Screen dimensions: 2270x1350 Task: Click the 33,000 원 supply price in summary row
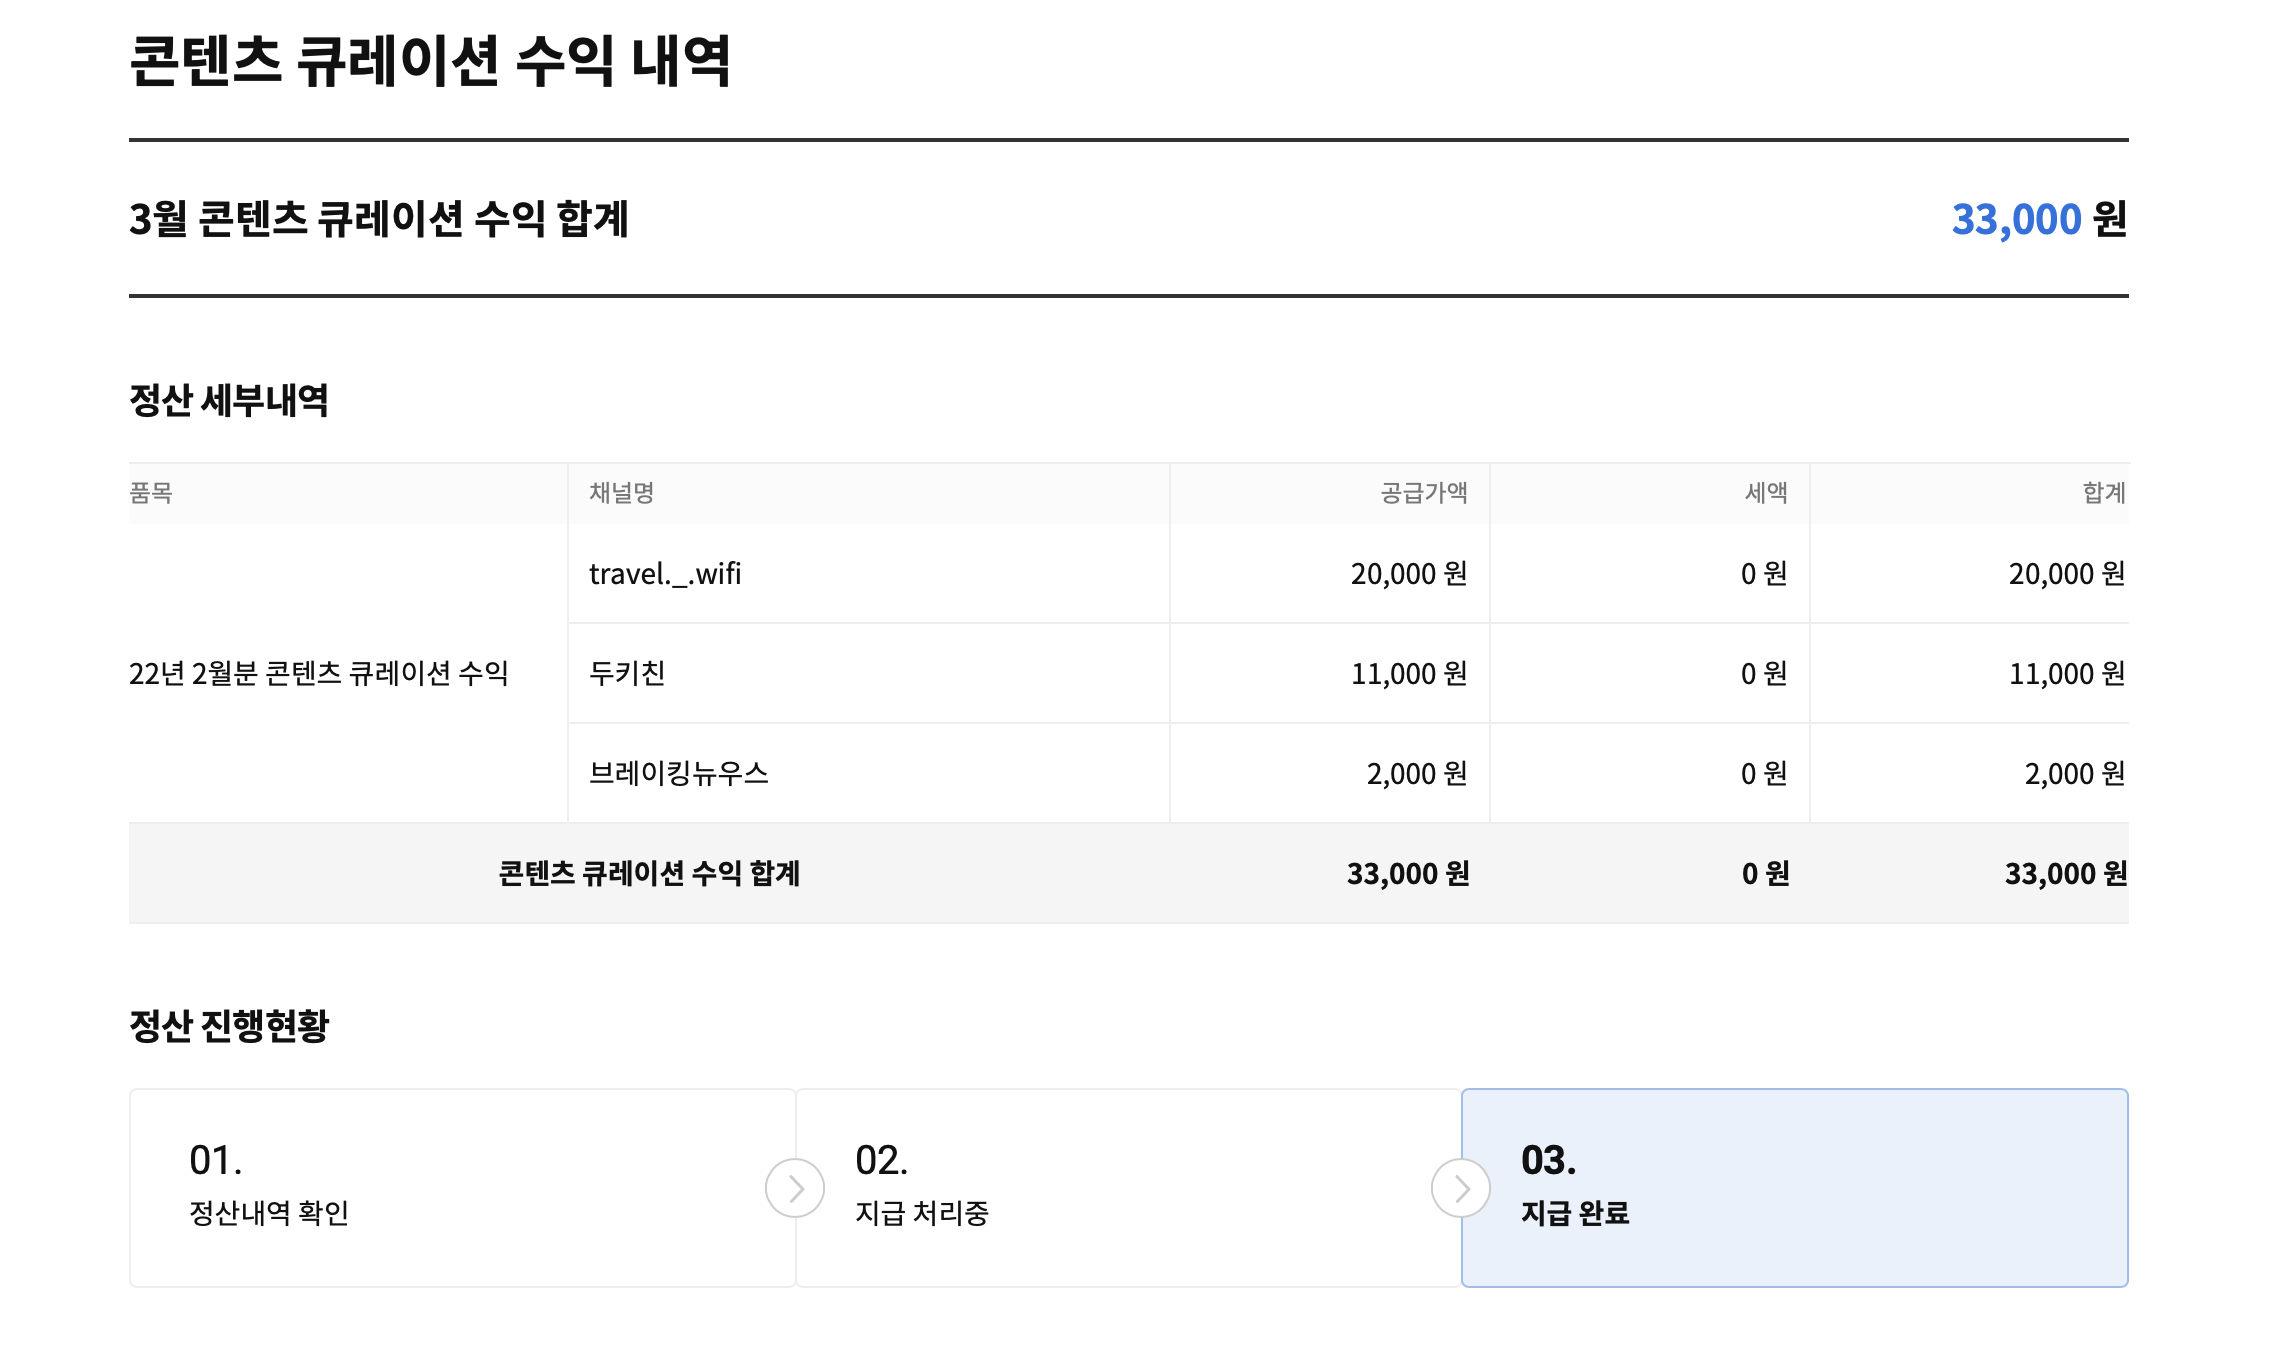pyautogui.click(x=1408, y=874)
